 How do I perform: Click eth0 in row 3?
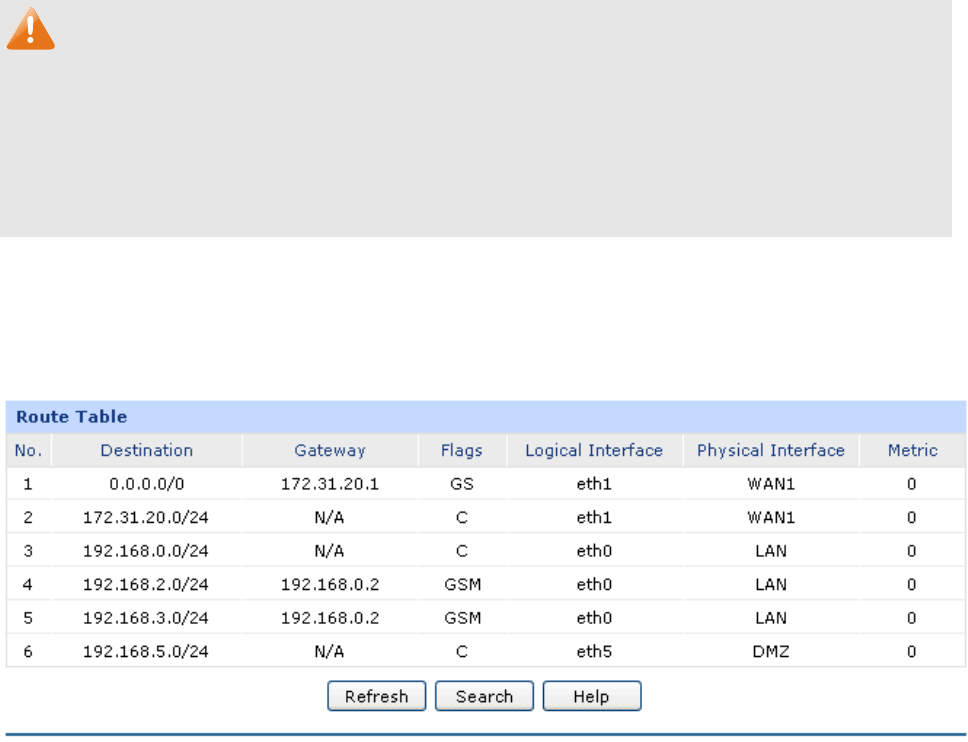click(594, 551)
